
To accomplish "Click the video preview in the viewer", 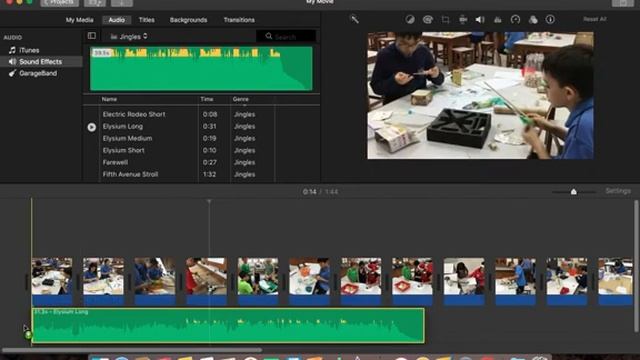I will pos(480,96).
